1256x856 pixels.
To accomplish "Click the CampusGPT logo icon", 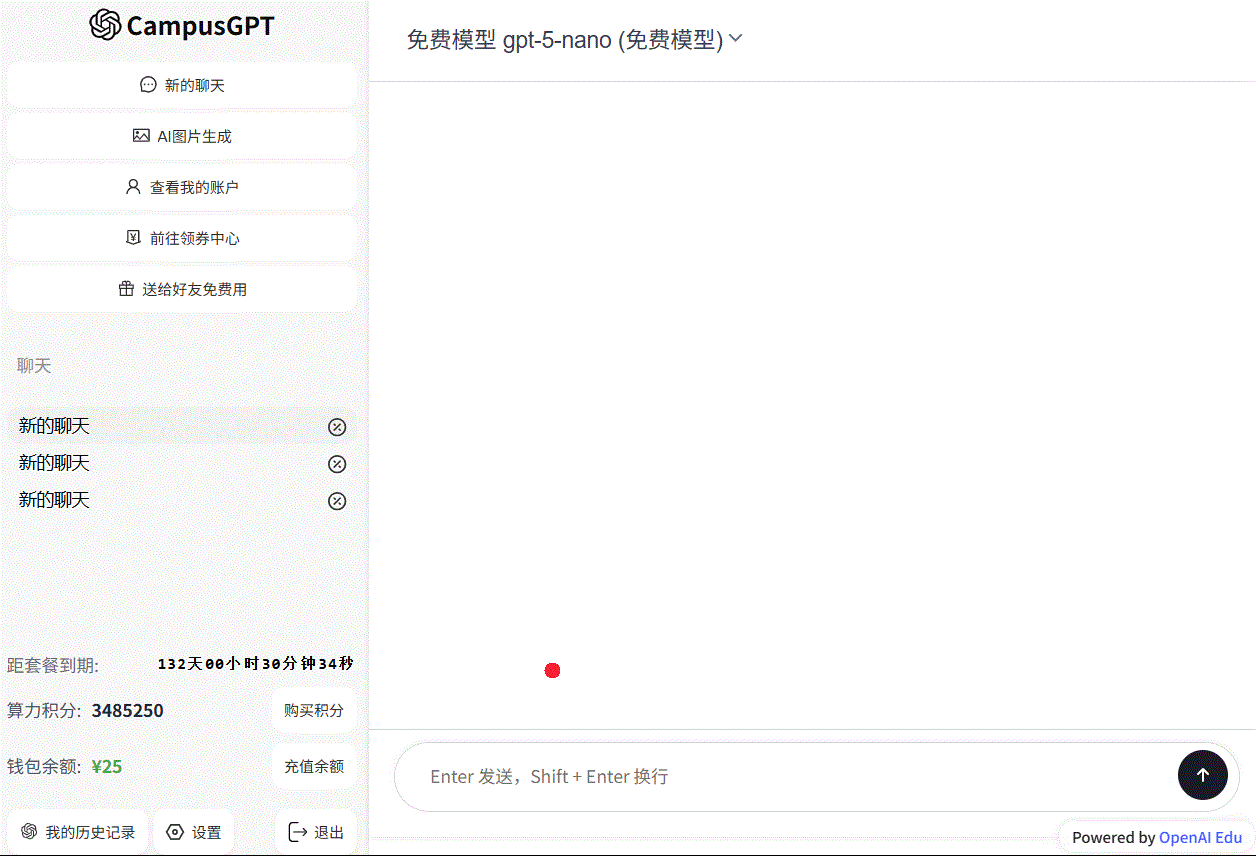I will pyautogui.click(x=105, y=25).
